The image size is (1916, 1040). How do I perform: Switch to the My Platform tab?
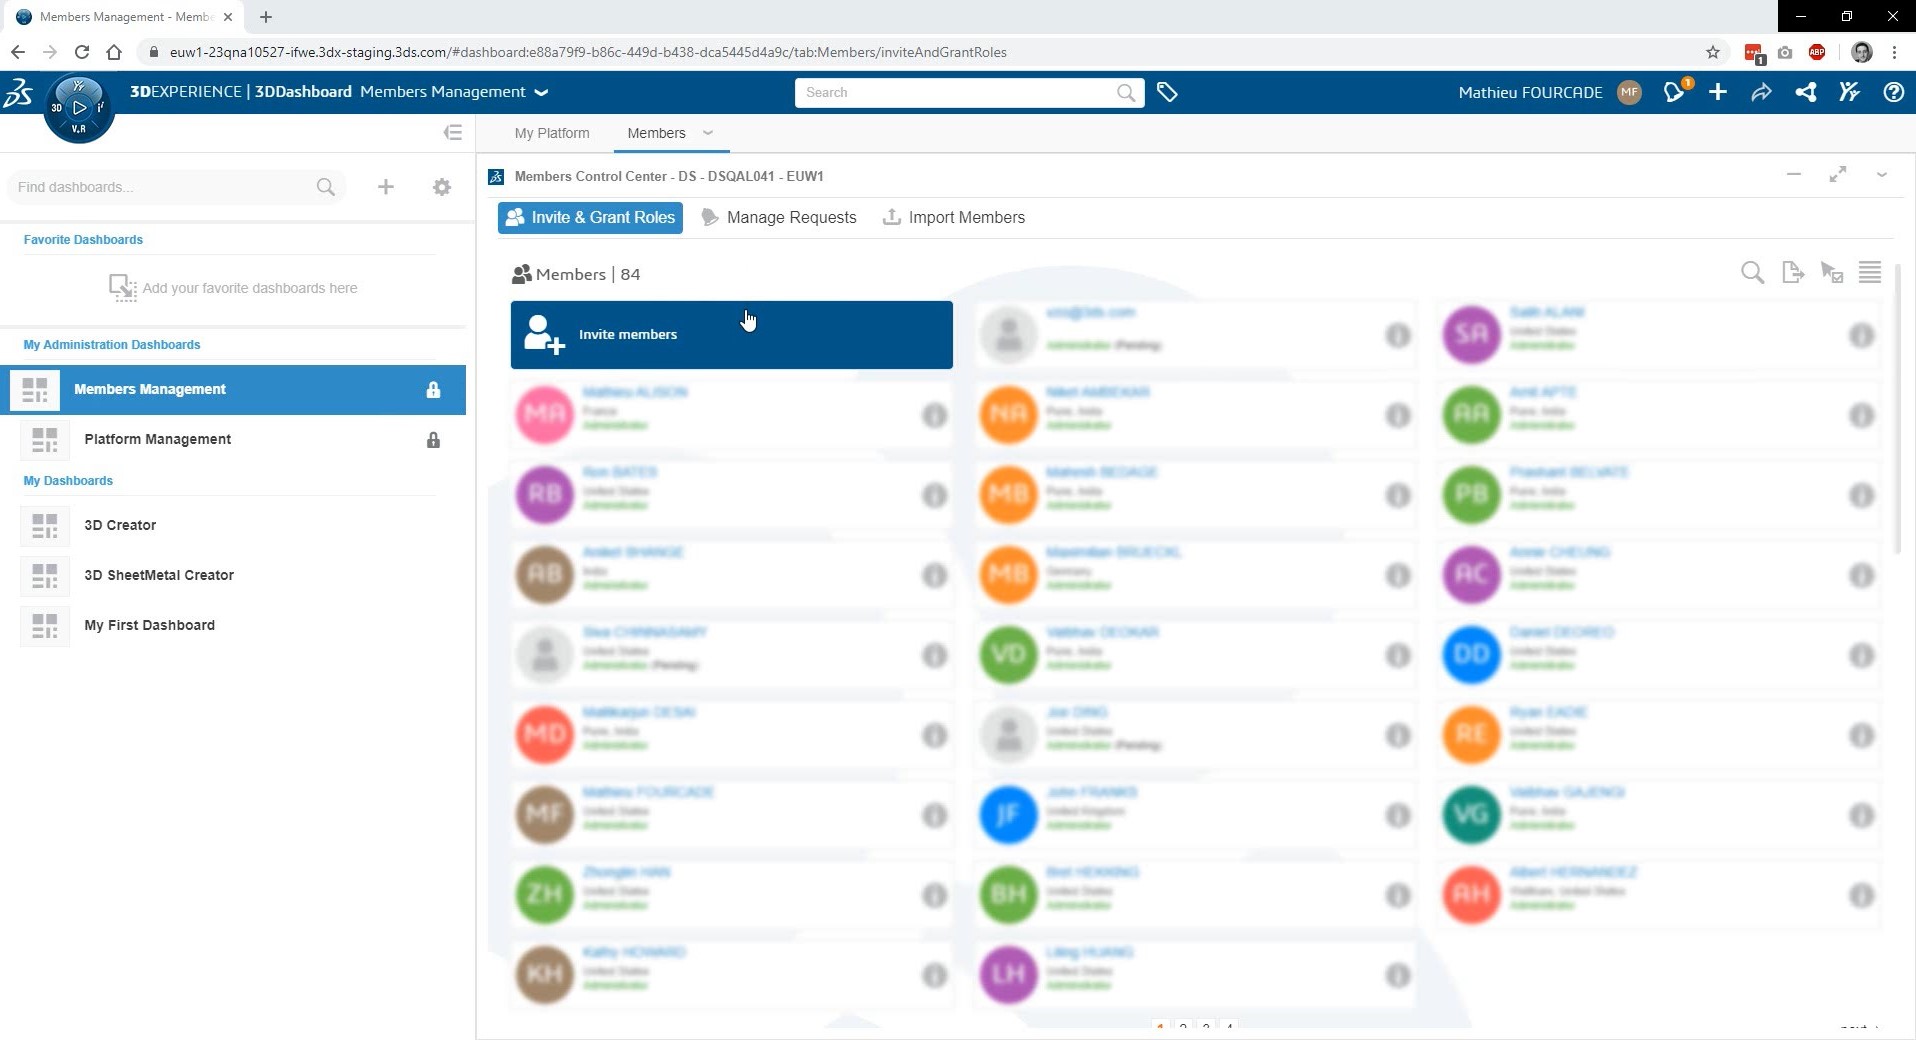pyautogui.click(x=551, y=133)
